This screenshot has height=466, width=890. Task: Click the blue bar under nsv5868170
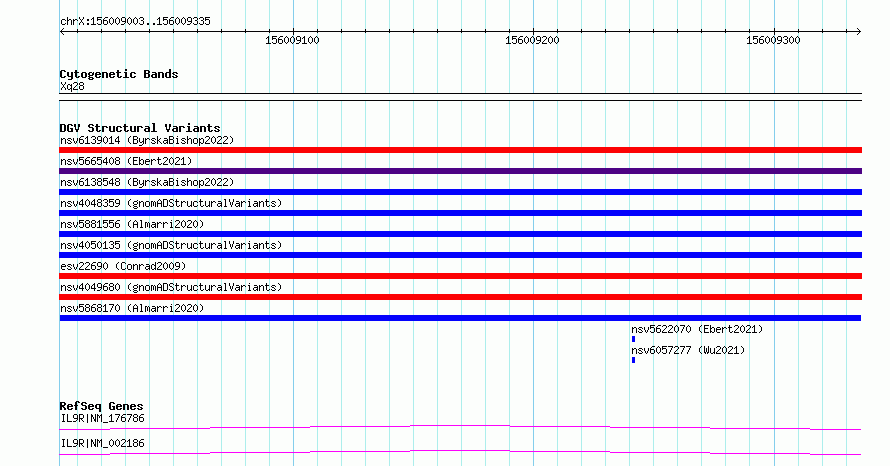pyautogui.click(x=460, y=318)
